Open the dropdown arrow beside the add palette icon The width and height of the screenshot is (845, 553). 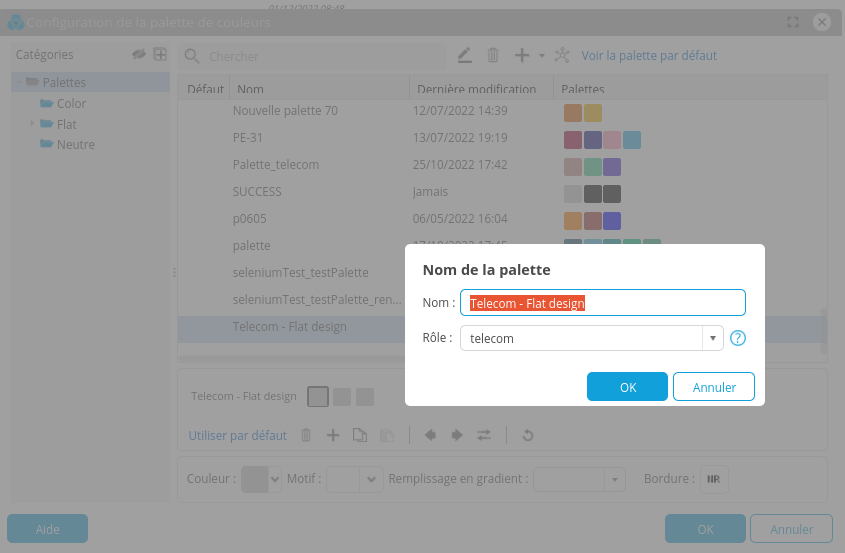[542, 56]
